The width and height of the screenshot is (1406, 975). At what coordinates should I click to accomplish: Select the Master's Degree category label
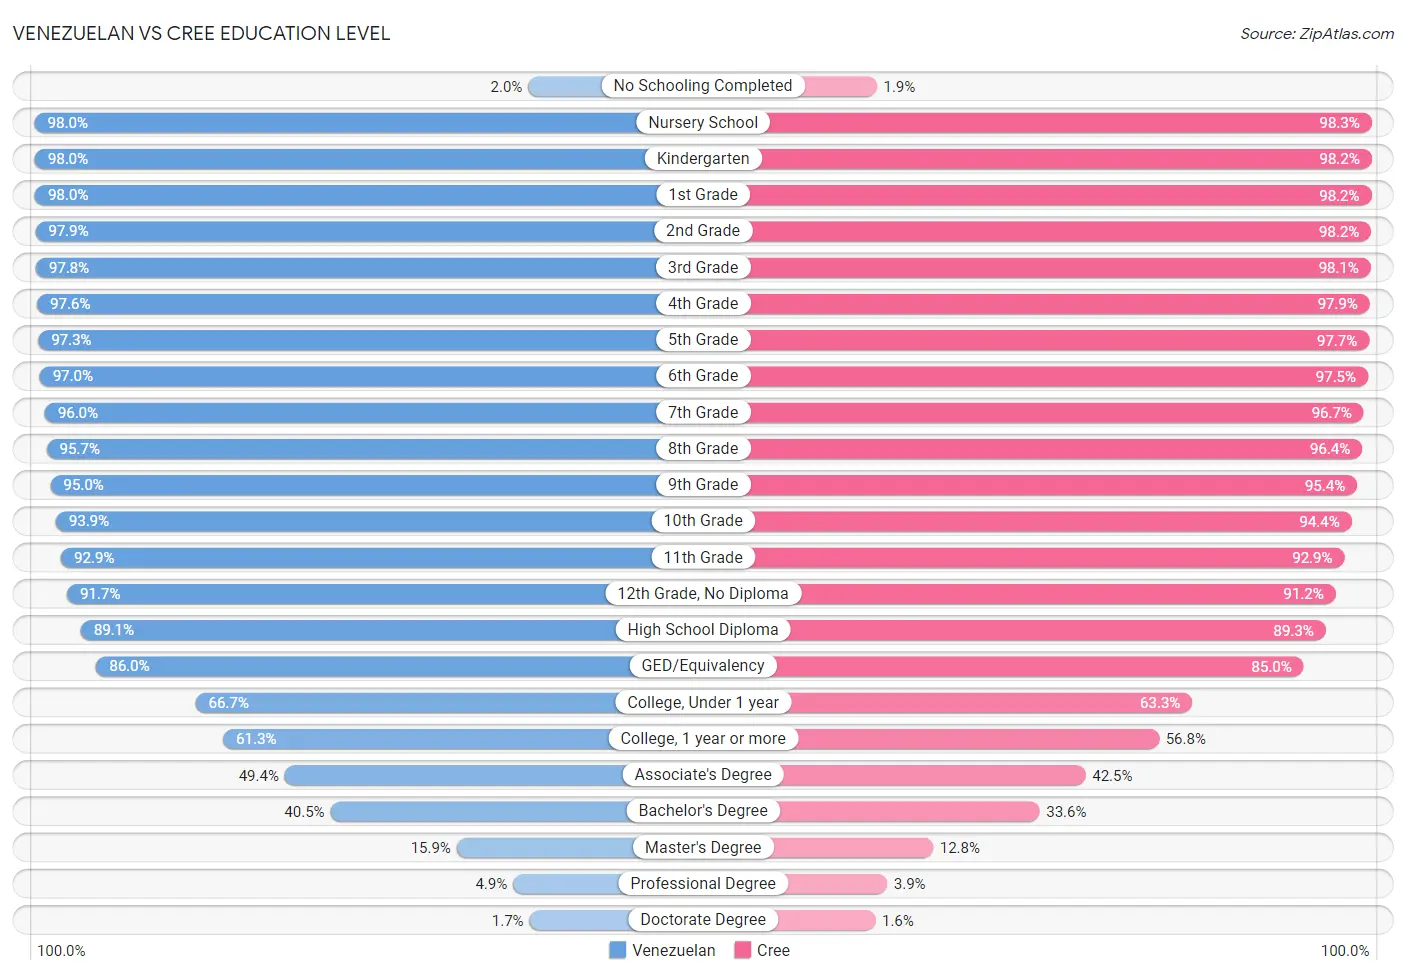point(703,847)
